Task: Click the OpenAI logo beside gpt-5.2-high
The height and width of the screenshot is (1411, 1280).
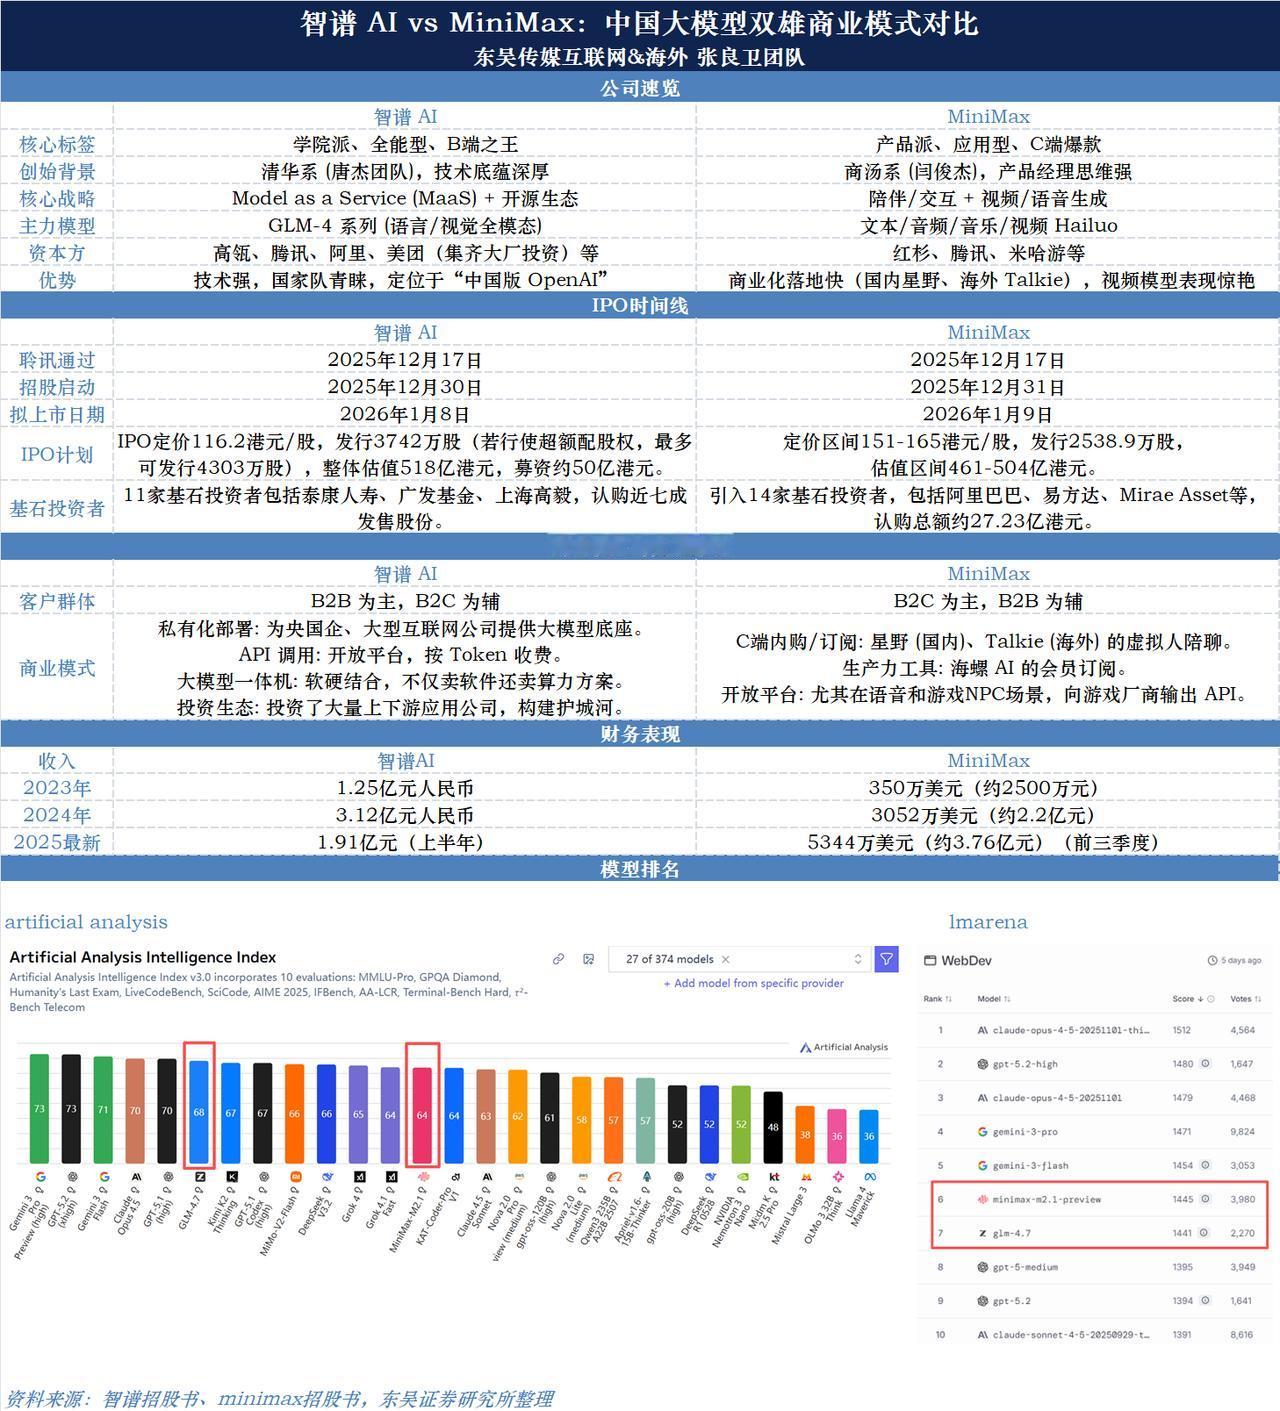Action: (x=983, y=1064)
